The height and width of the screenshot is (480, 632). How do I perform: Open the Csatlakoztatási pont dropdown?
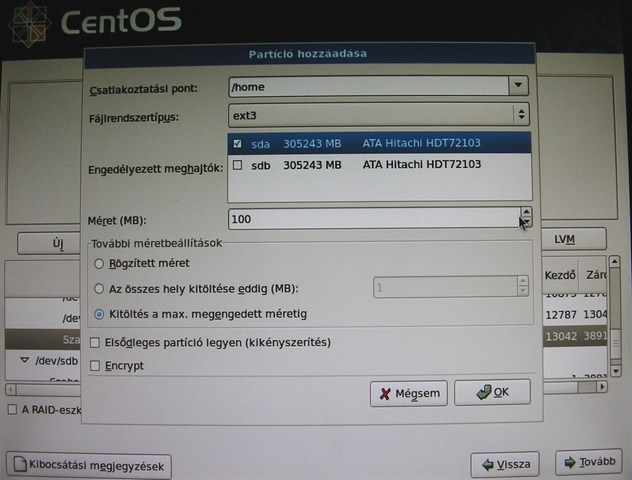pyautogui.click(x=516, y=87)
